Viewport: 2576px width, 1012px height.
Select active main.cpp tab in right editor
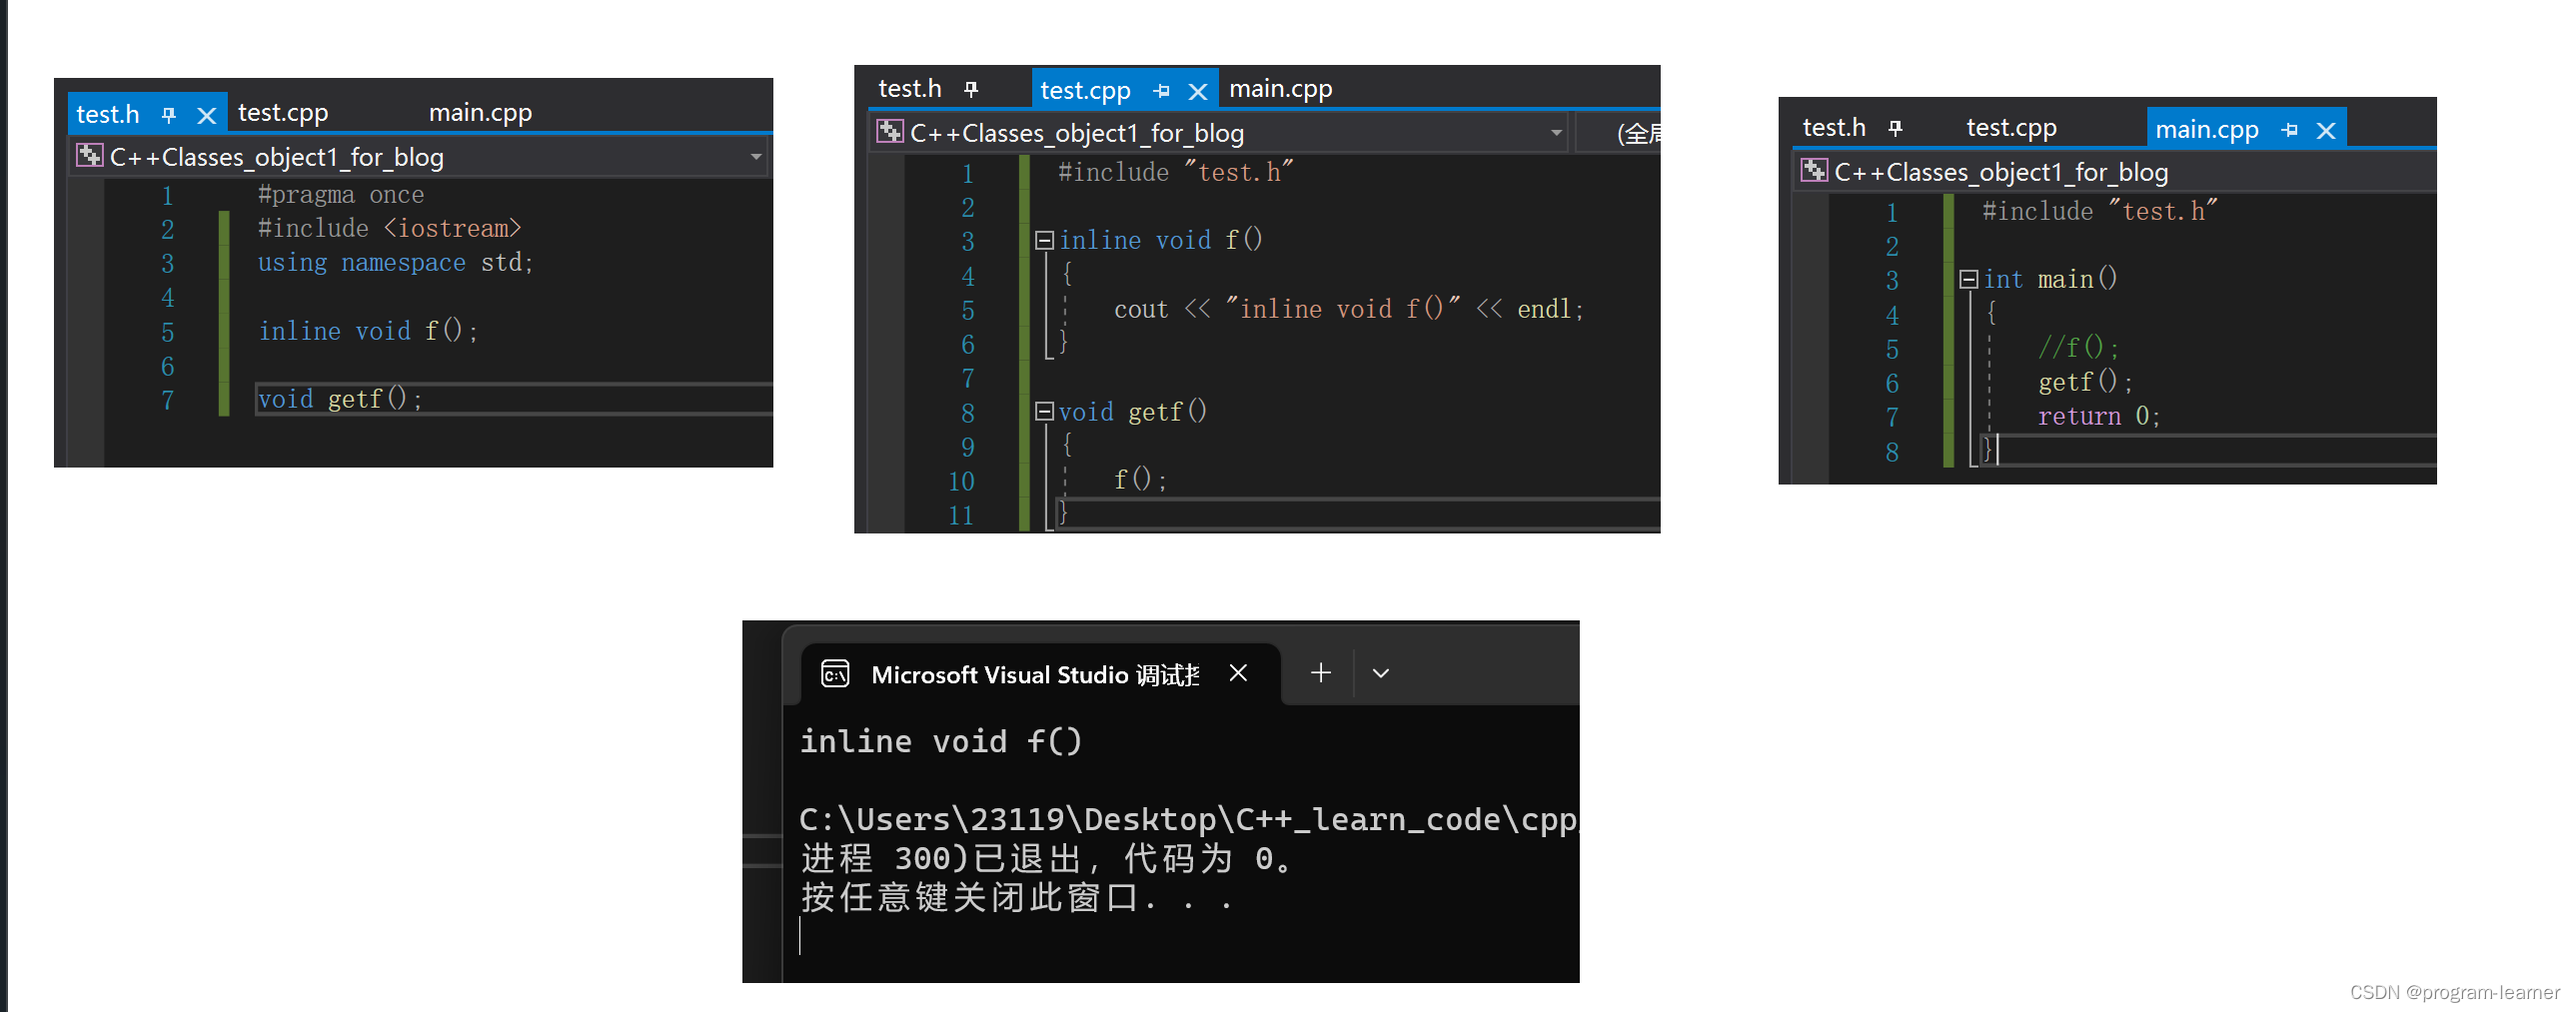coord(2206,130)
